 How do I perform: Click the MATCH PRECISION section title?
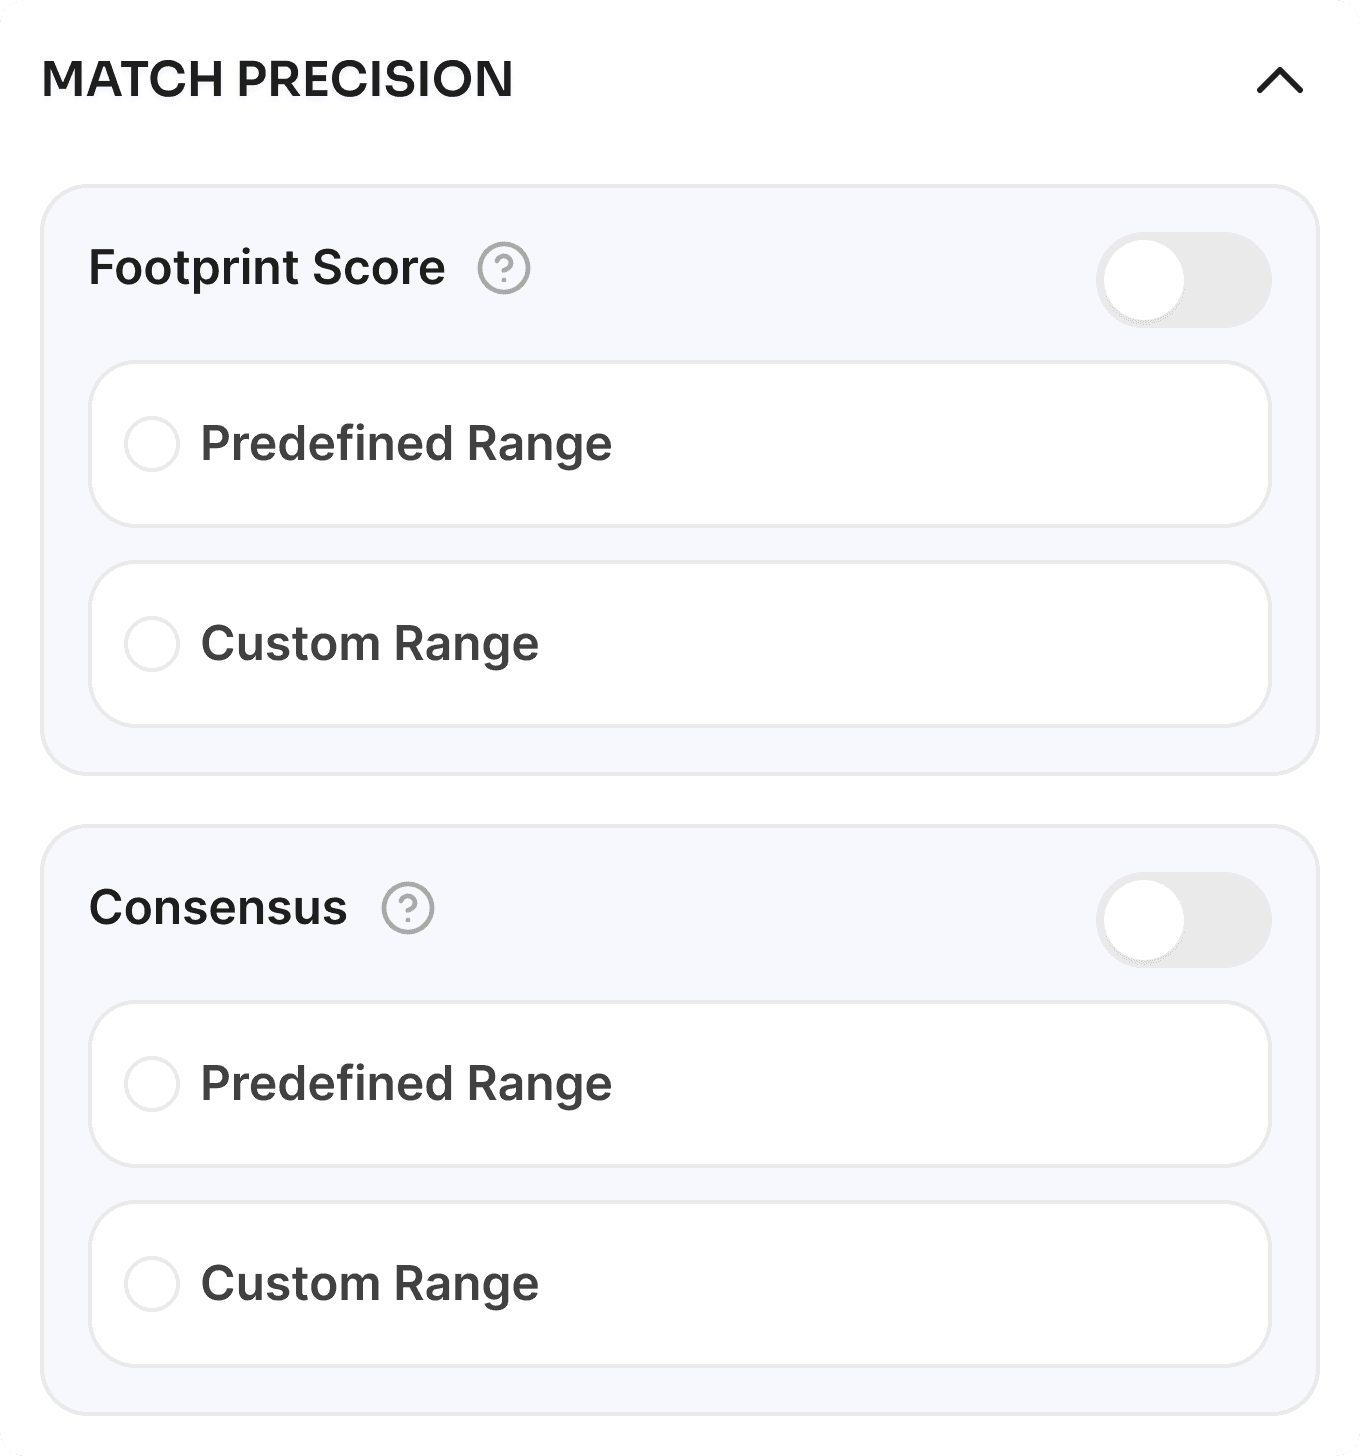pos(277,80)
